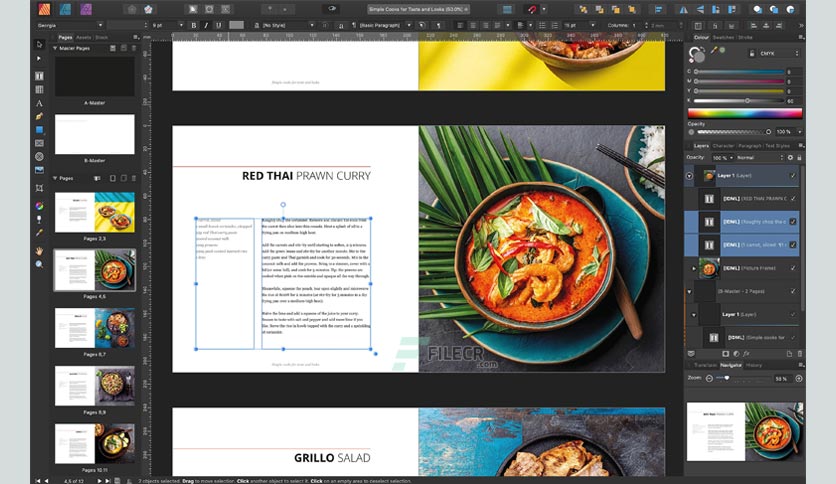Switch to the Character tab

point(724,146)
